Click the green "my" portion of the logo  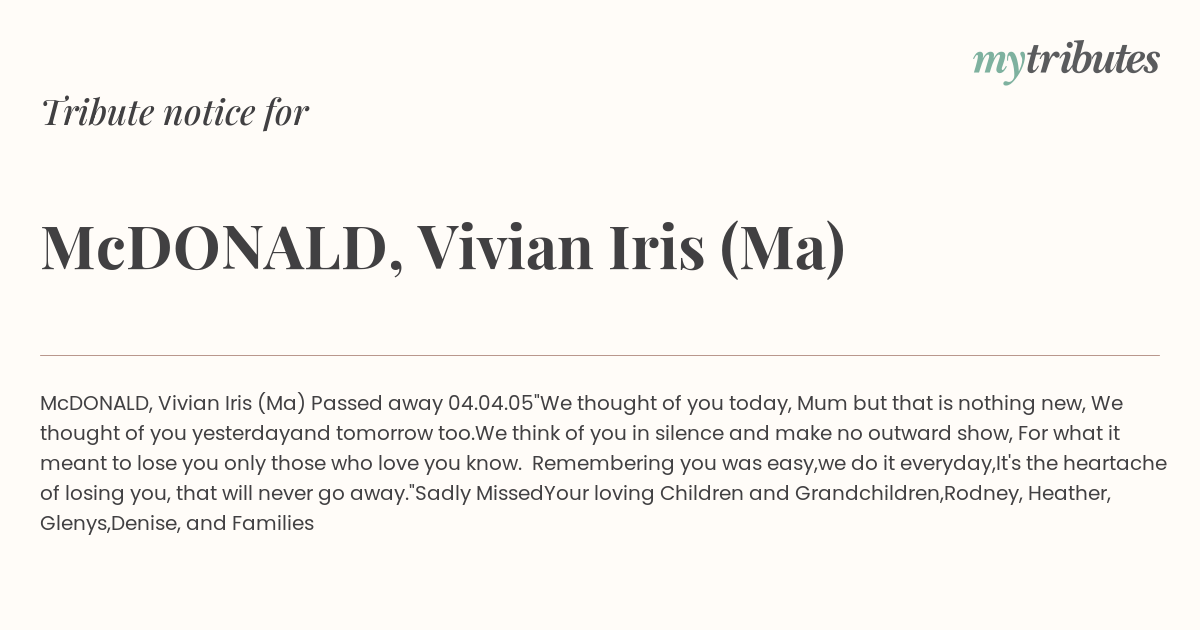pyautogui.click(x=999, y=64)
